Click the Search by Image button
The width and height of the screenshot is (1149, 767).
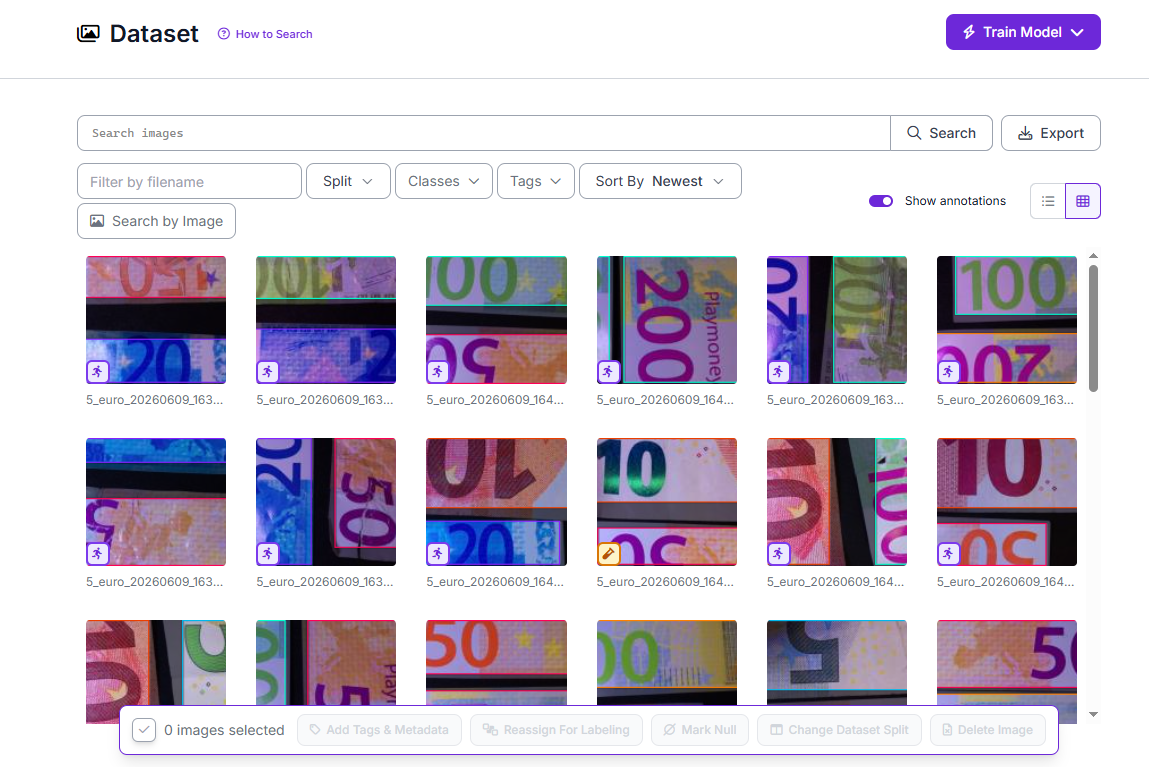click(156, 221)
